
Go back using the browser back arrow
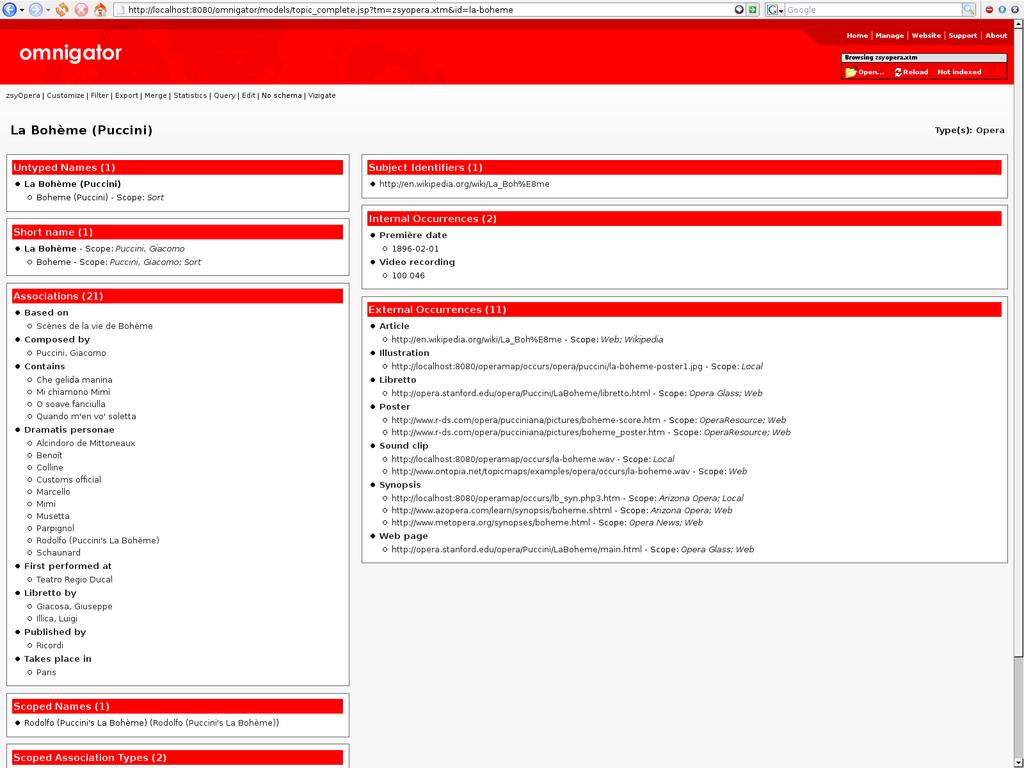(x=9, y=10)
